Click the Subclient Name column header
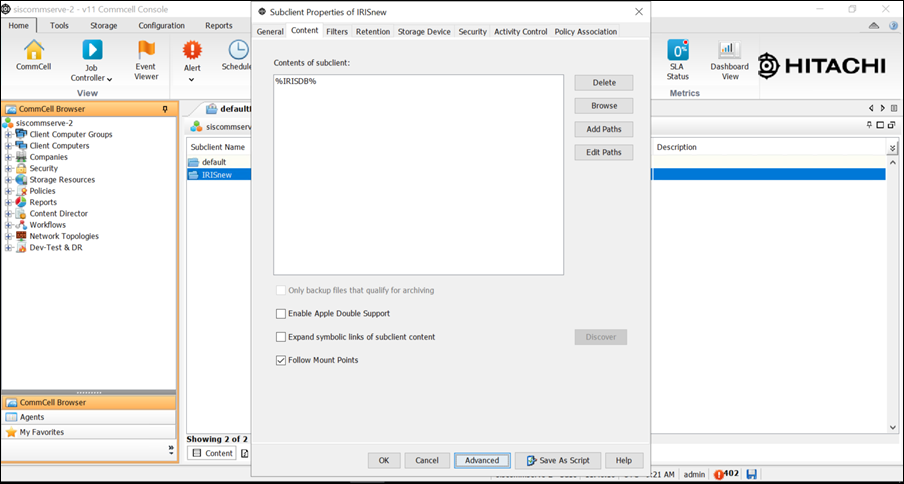904x484 pixels. pyautogui.click(x=218, y=147)
